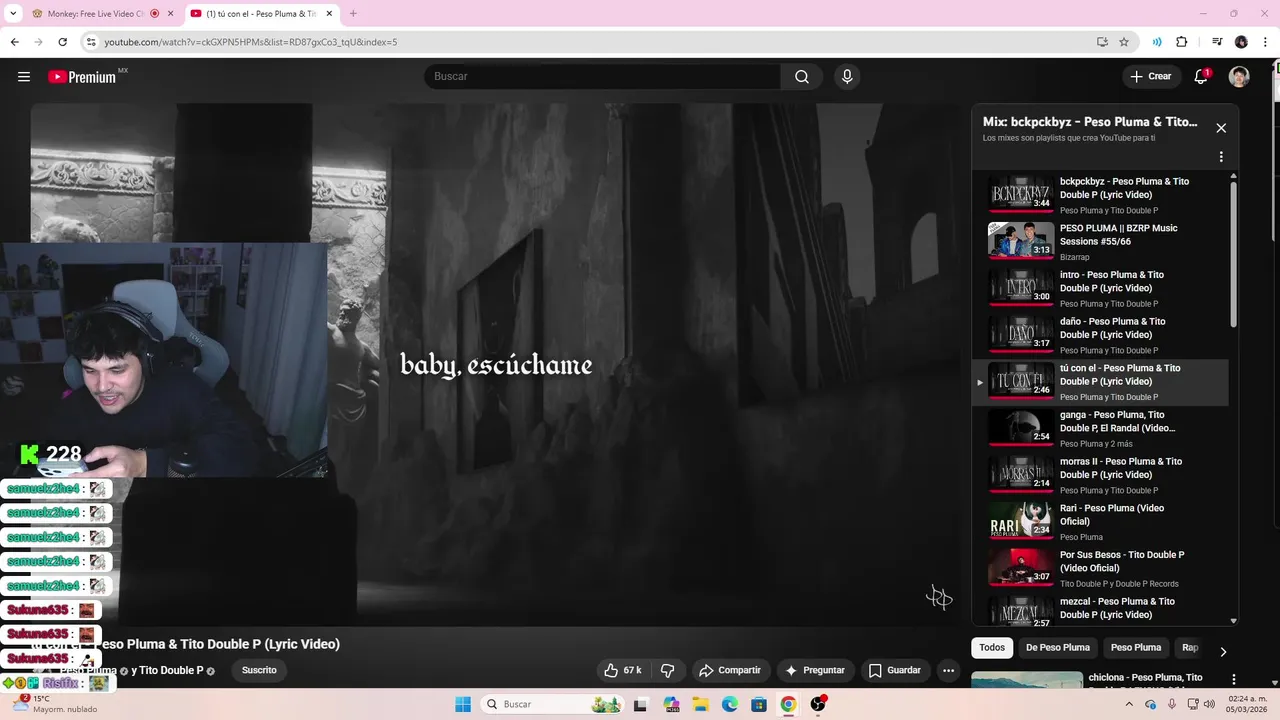The image size is (1280, 720).
Task: Switch to 'tú con el - Peso Pluma' tab
Action: 262,14
